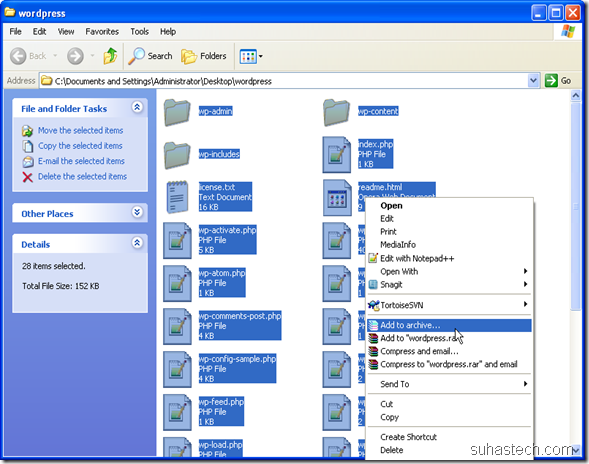
Task: Open the Back history dropdown arrow
Action: (x=55, y=56)
